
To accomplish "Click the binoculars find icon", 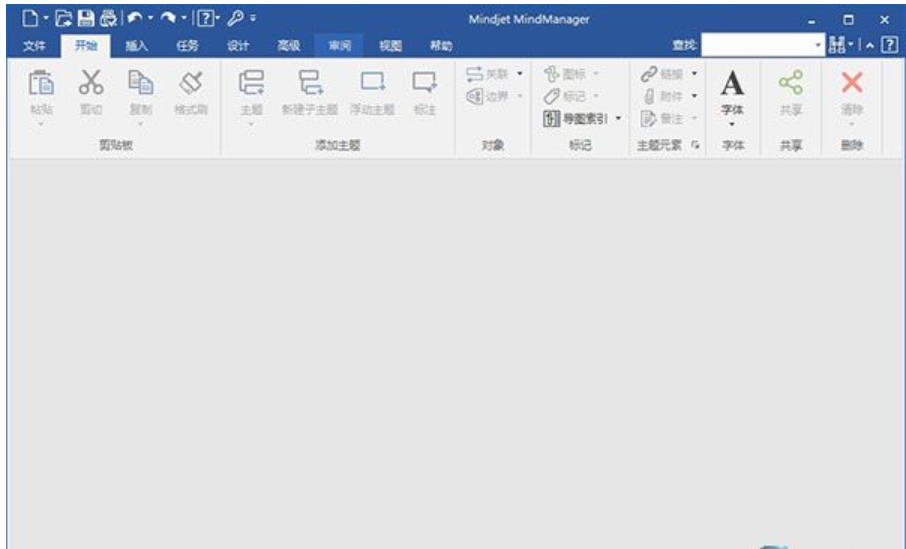I will 837,44.
